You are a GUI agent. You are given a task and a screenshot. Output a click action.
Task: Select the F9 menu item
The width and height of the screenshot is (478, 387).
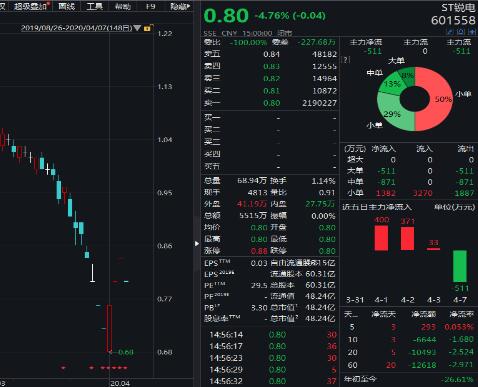pyautogui.click(x=150, y=6)
